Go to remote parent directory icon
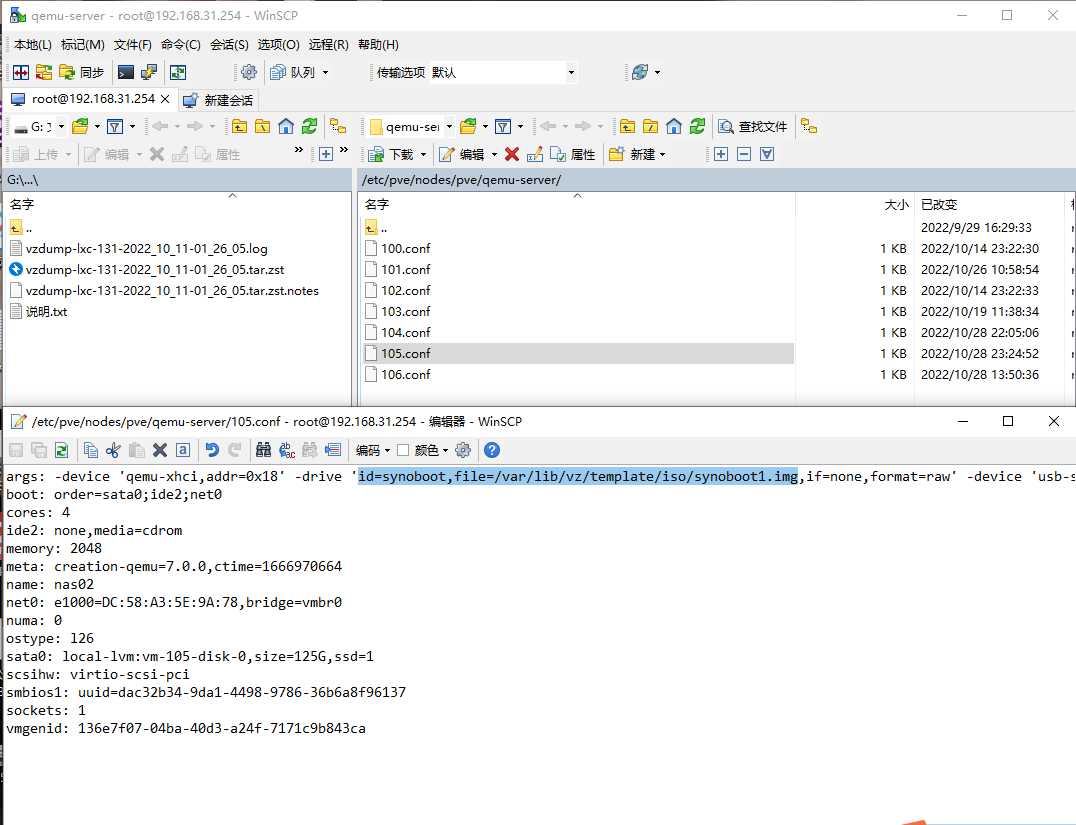This screenshot has width=1076, height=825. (627, 126)
